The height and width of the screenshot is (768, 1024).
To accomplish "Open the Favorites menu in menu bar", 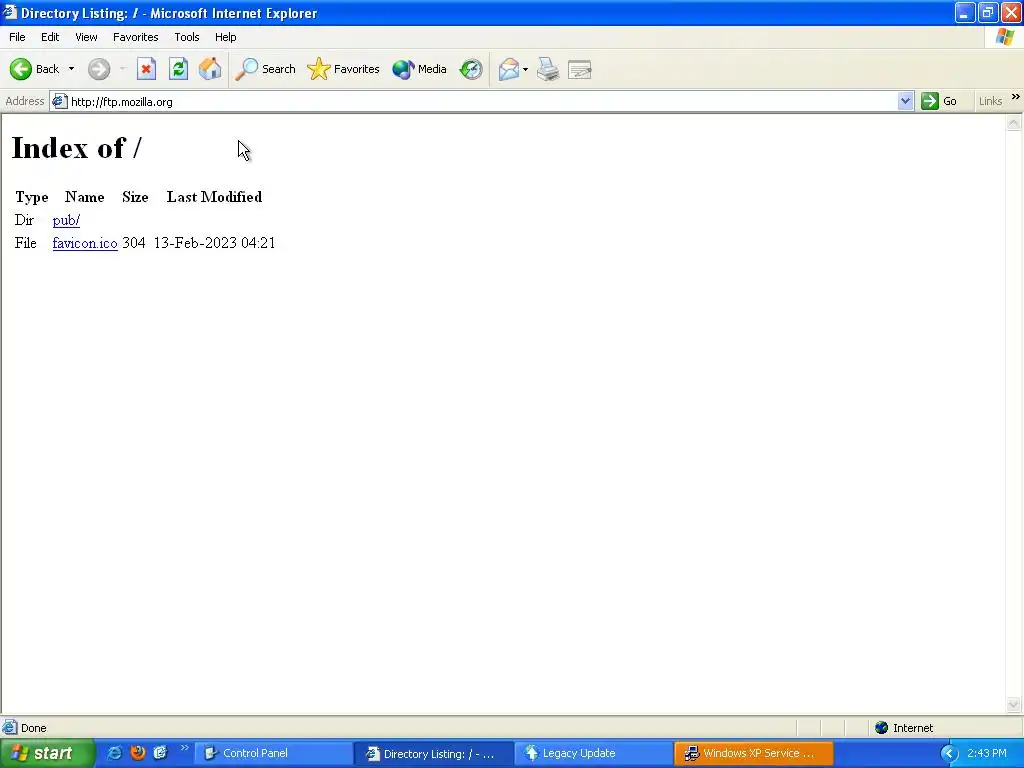I will point(136,37).
